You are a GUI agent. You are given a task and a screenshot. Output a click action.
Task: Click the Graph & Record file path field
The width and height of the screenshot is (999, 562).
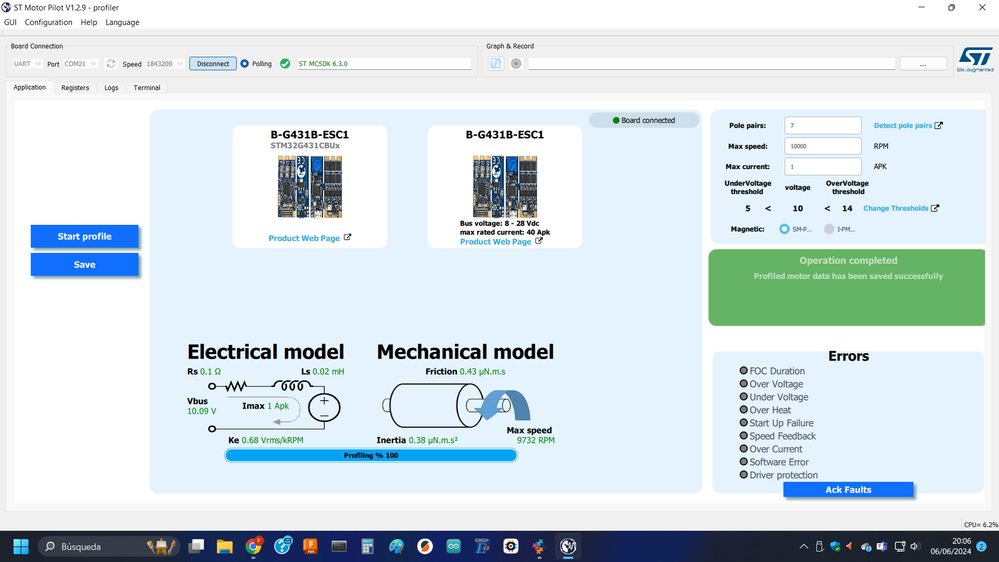(x=712, y=64)
